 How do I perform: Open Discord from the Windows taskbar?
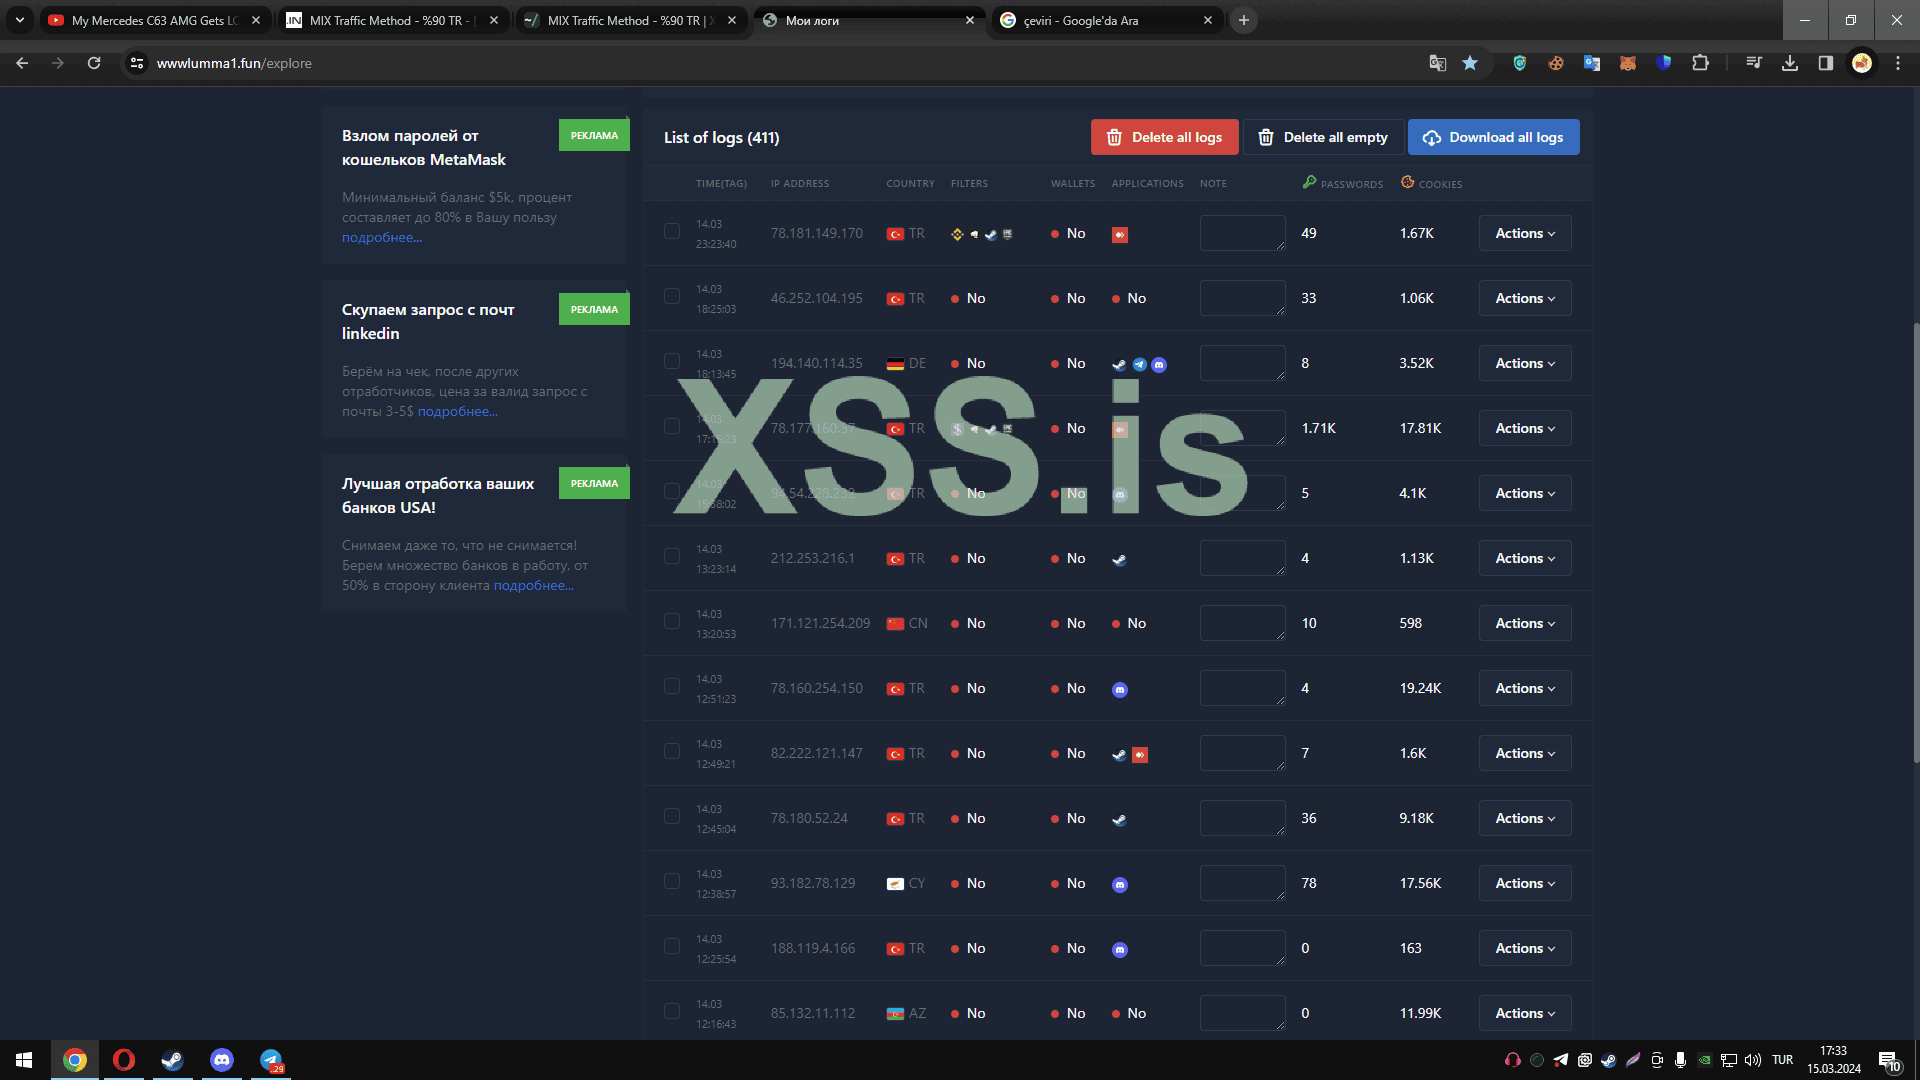click(222, 1060)
